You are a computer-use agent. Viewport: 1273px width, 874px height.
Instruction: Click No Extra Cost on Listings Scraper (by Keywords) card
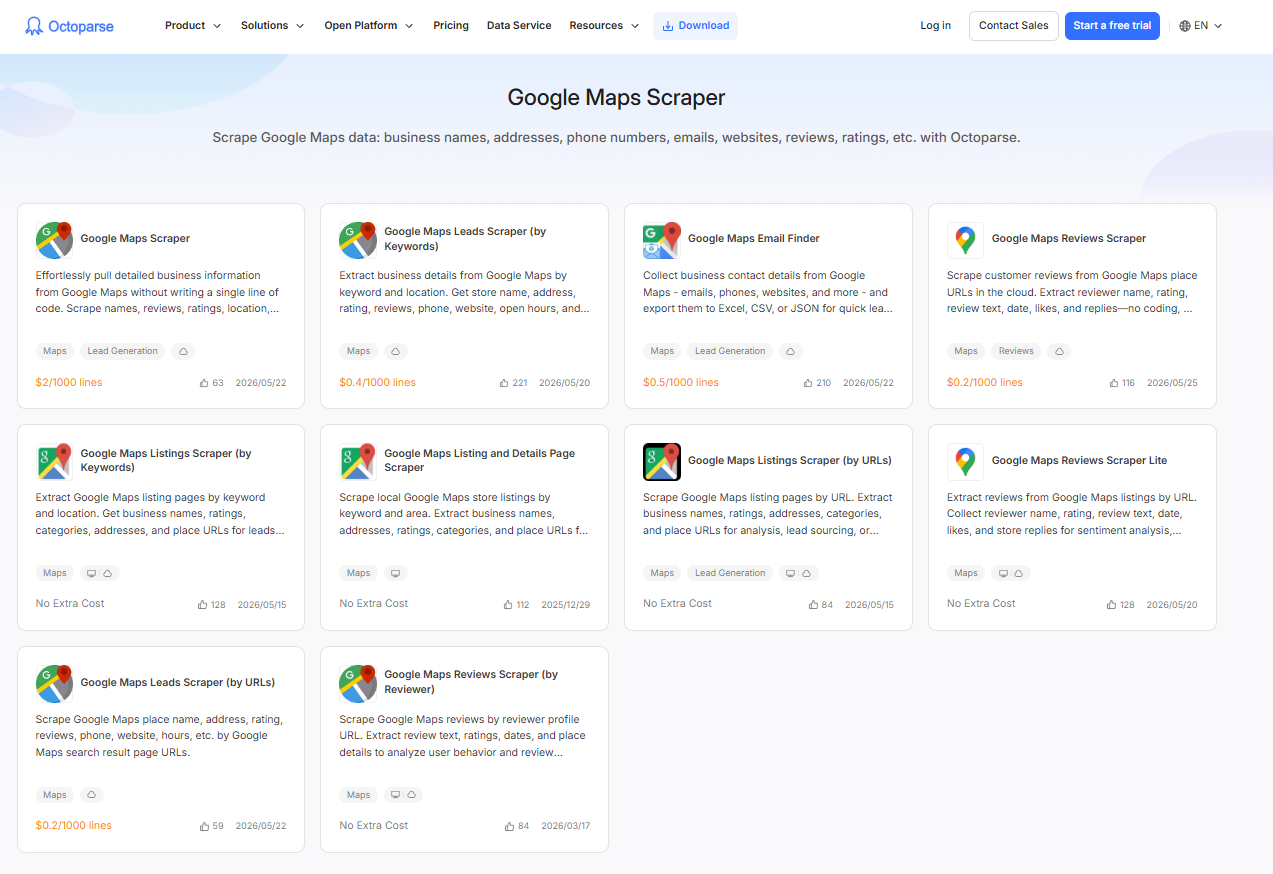coord(70,604)
